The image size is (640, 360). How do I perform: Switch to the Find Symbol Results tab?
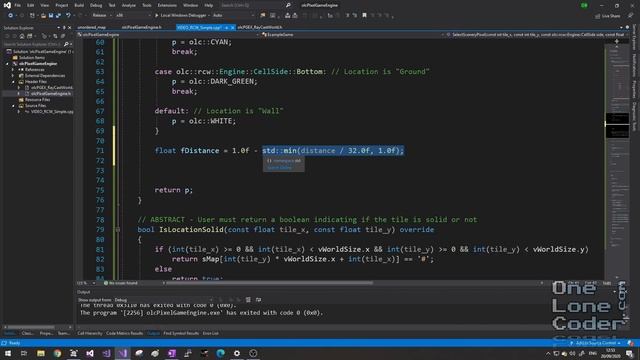181,333
